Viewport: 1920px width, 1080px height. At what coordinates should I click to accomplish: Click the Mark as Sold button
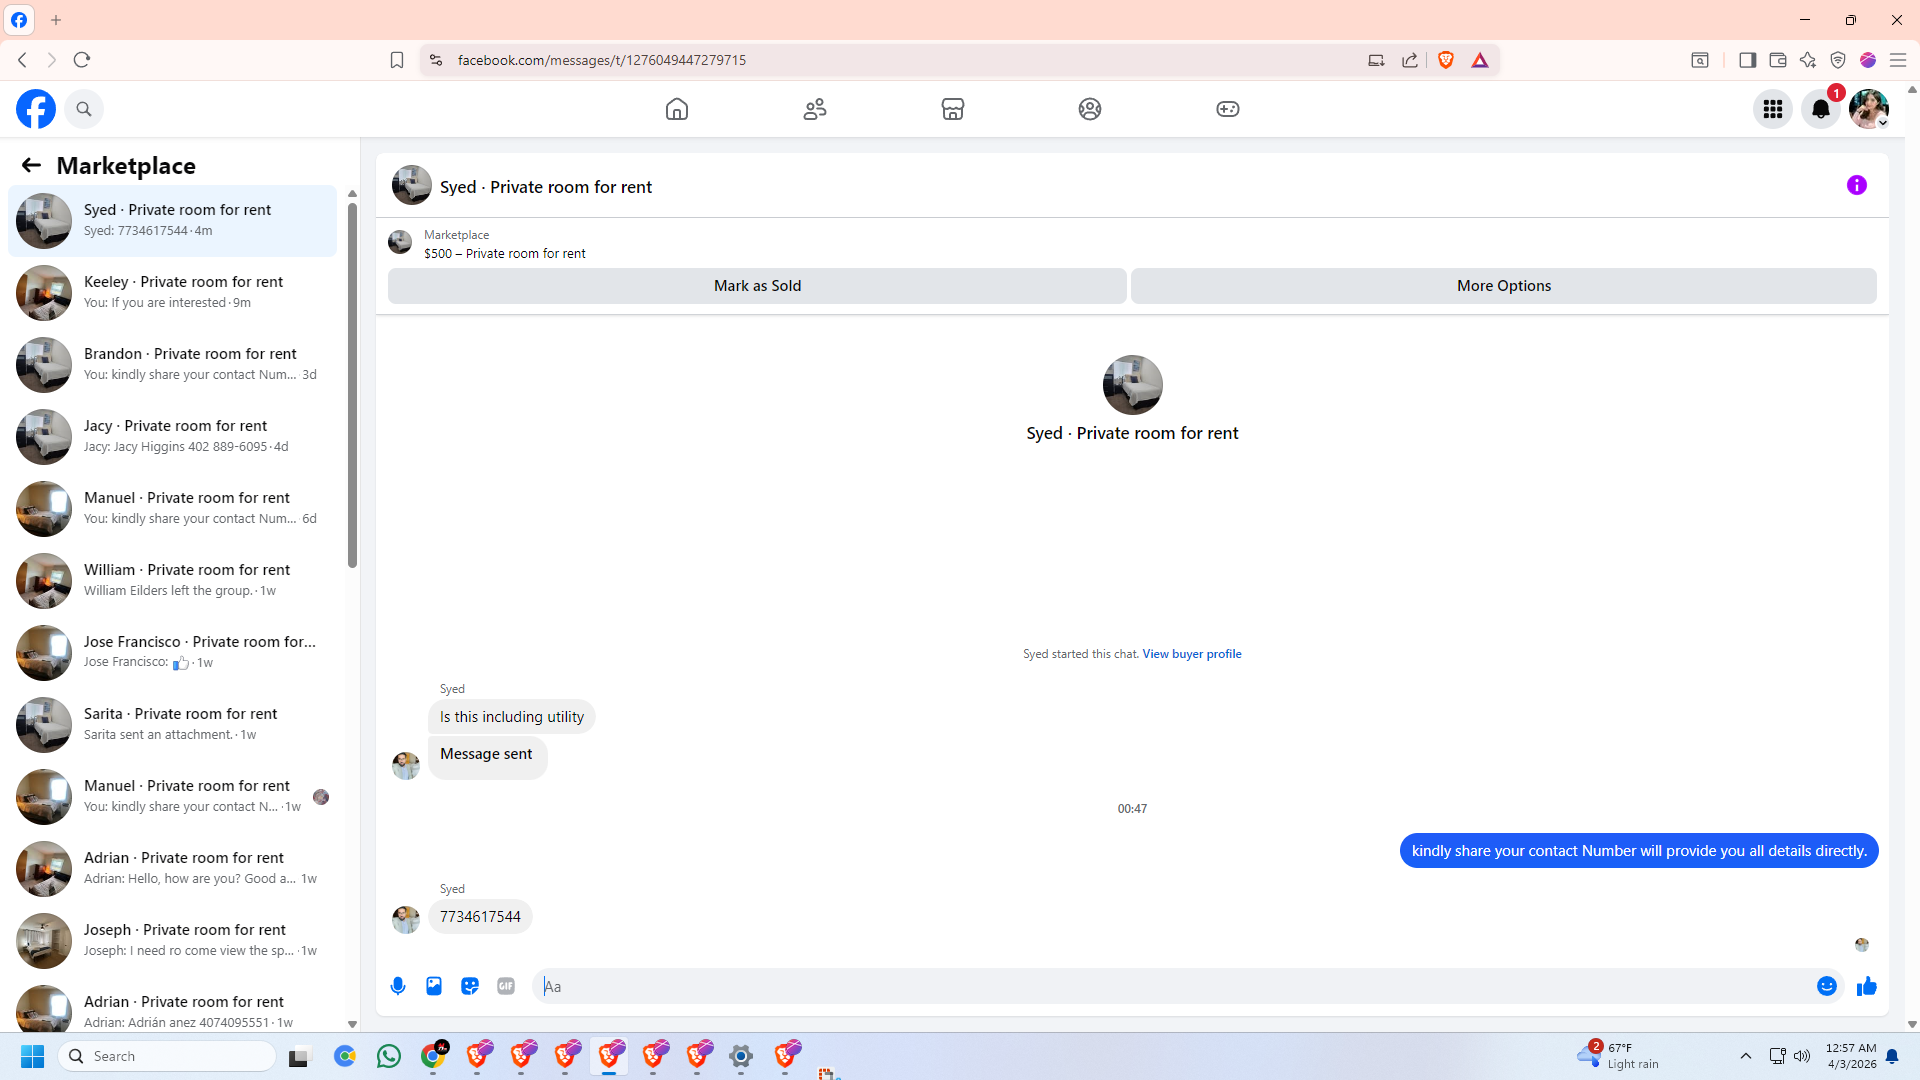pyautogui.click(x=757, y=286)
